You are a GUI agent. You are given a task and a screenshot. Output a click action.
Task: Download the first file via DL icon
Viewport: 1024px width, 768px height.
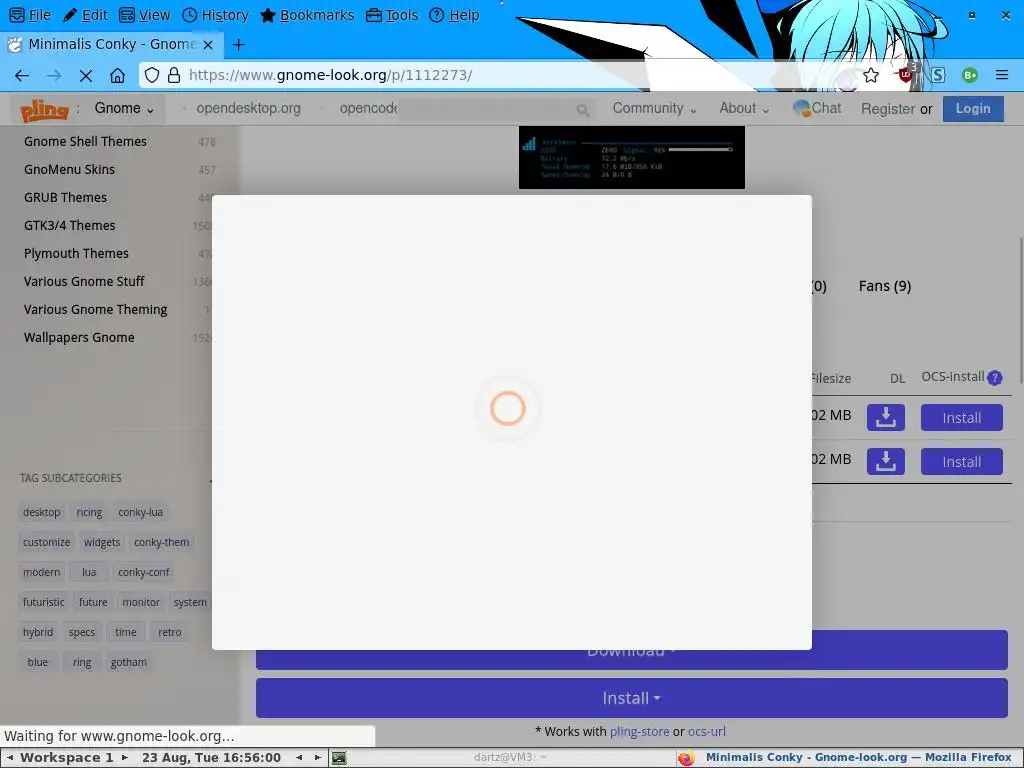click(x=886, y=417)
